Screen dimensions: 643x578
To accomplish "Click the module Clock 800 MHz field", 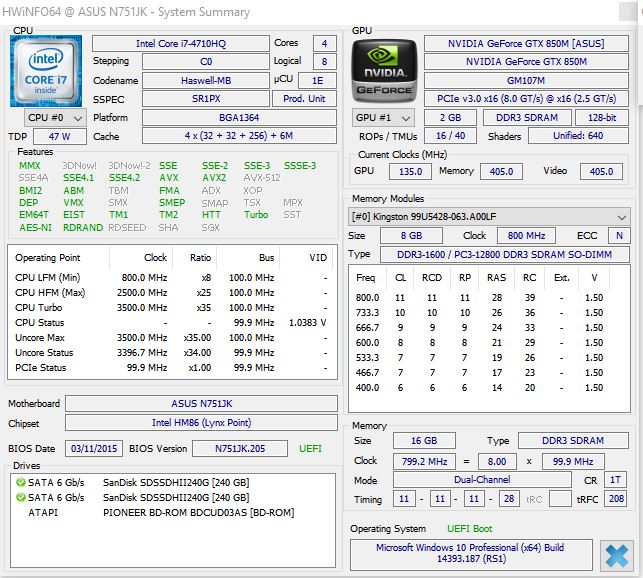I will [526, 235].
